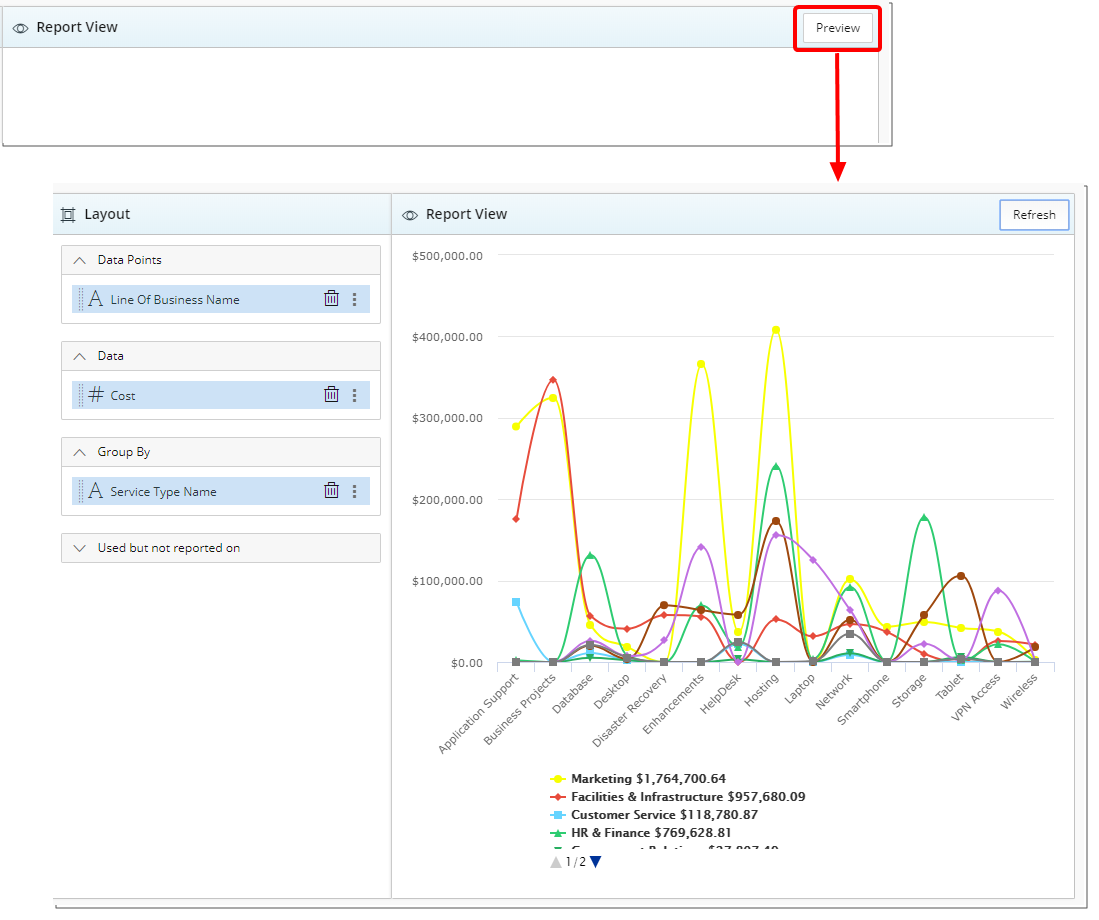Click the Preview button
Screen dimensions: 1099x920
pyautogui.click(x=838, y=28)
